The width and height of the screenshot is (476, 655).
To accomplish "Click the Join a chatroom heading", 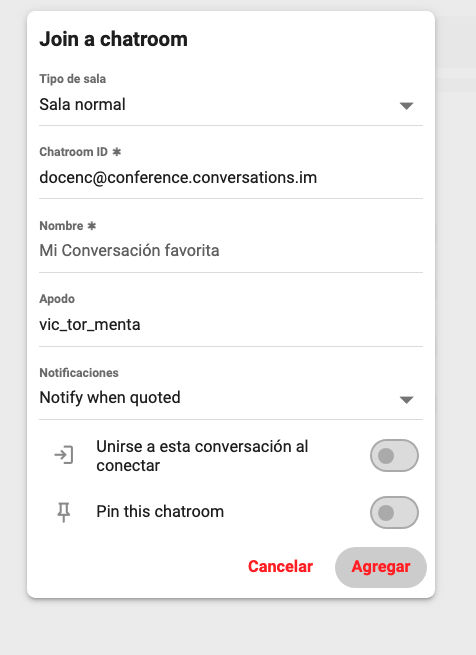I will [113, 39].
